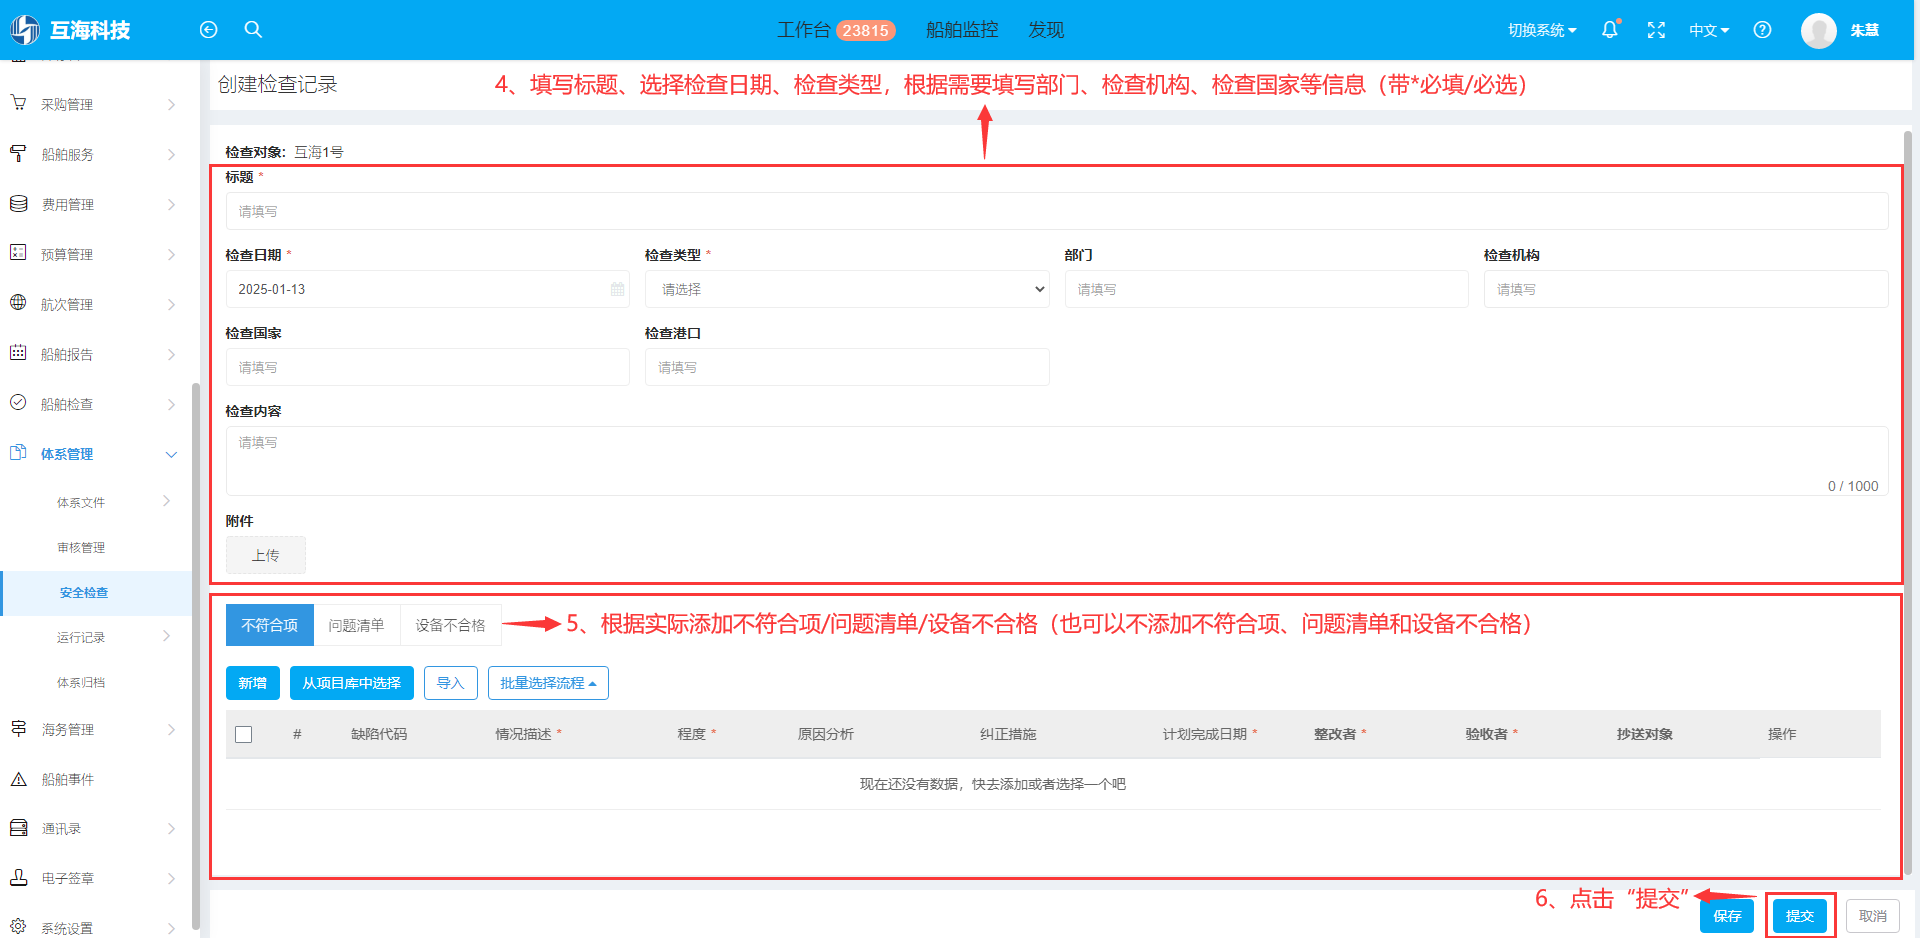Open the 批量选择流程 dropdown button

pyautogui.click(x=548, y=683)
